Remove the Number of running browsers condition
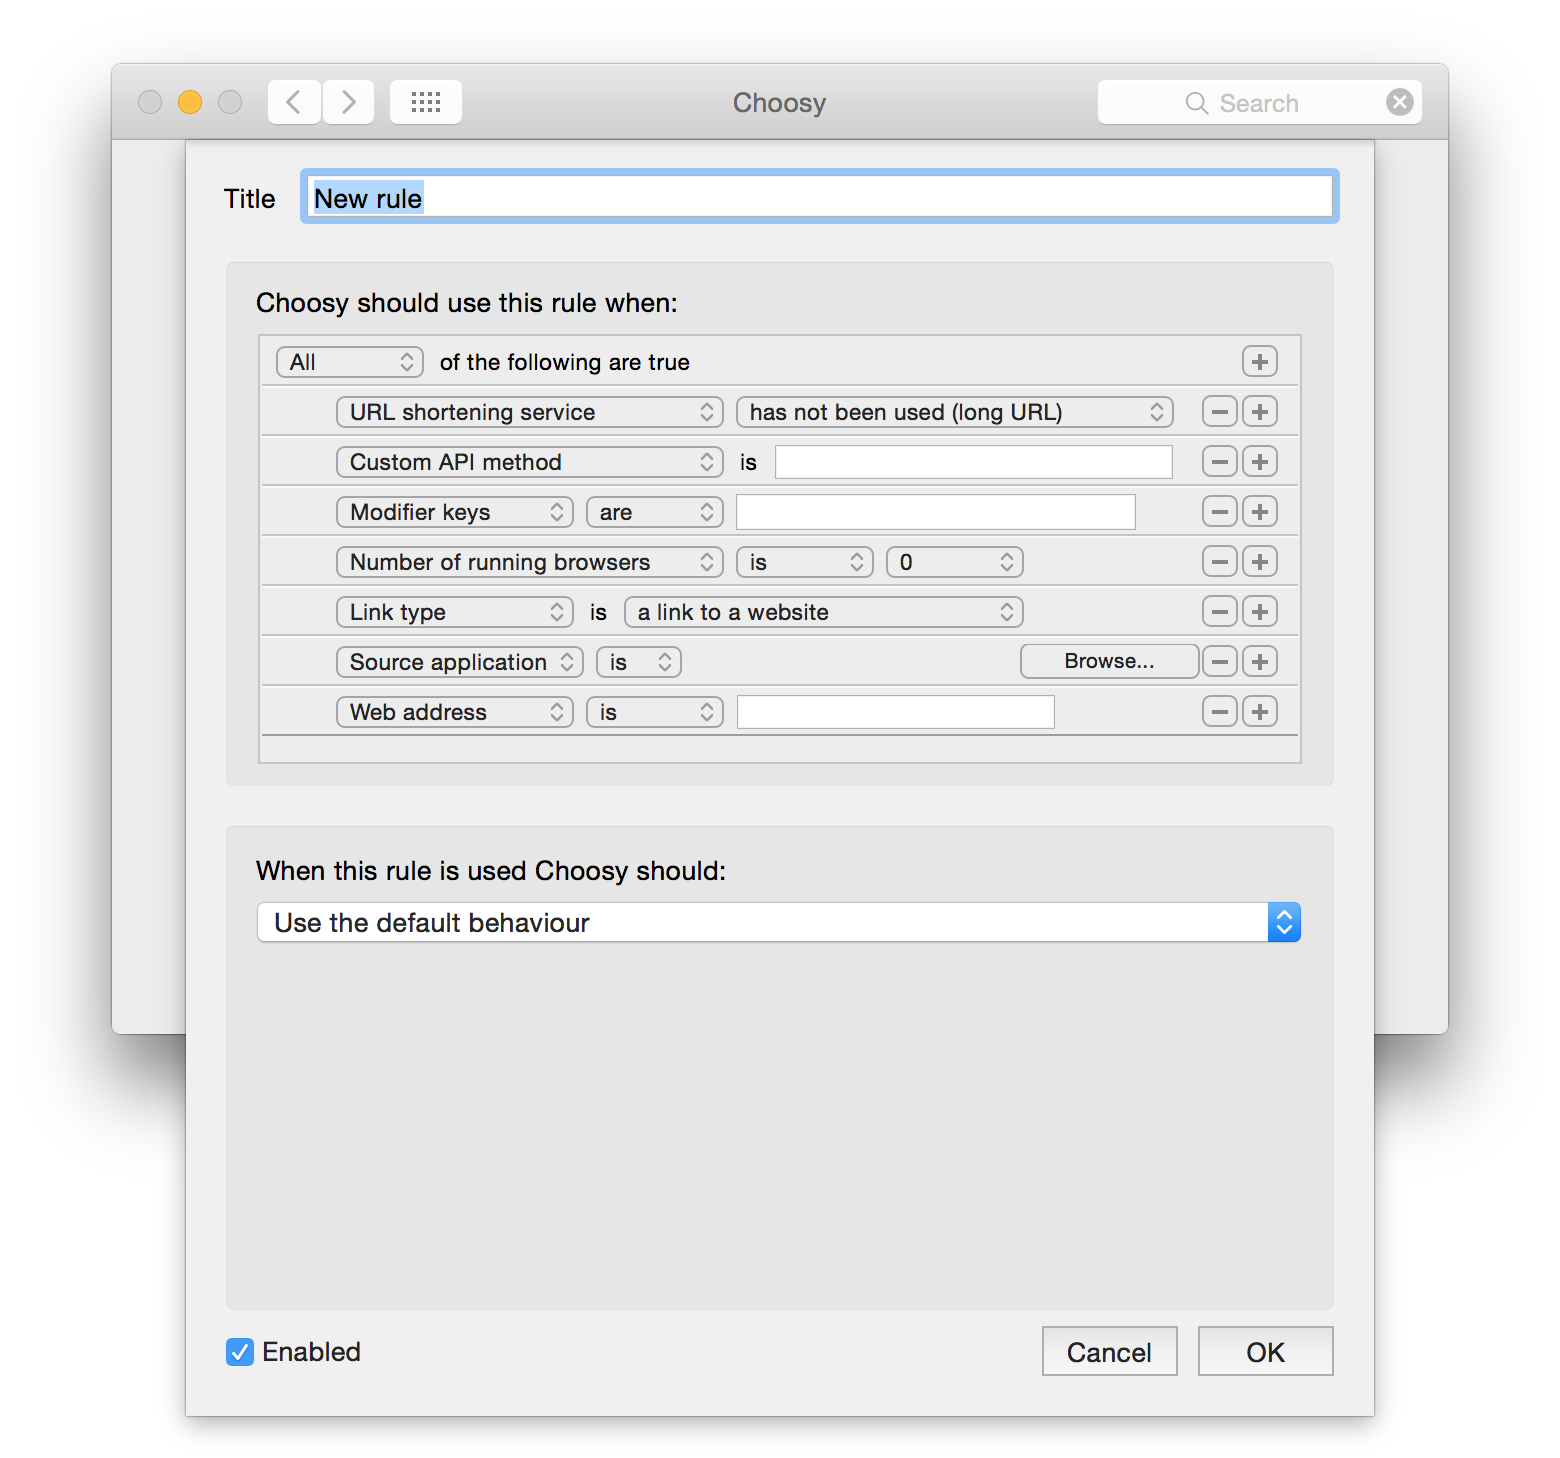Viewport: 1560px width, 1458px height. pyautogui.click(x=1220, y=562)
